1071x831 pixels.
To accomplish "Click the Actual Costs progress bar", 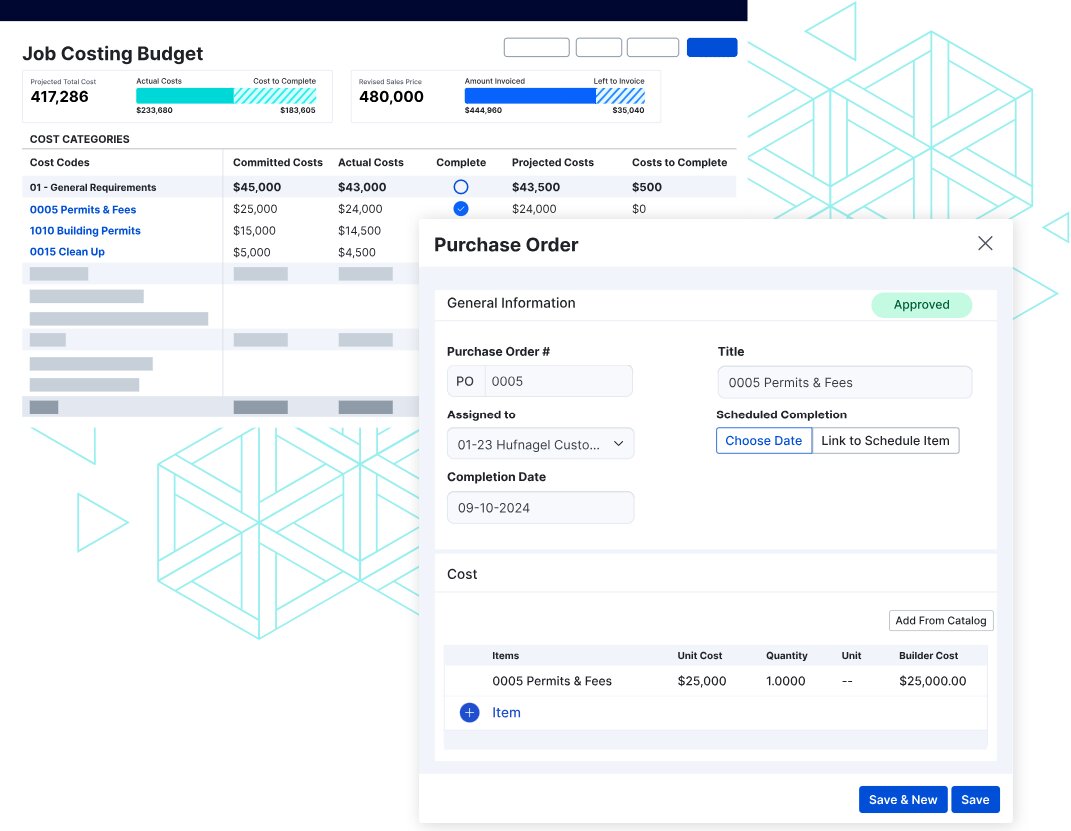I will [x=183, y=93].
